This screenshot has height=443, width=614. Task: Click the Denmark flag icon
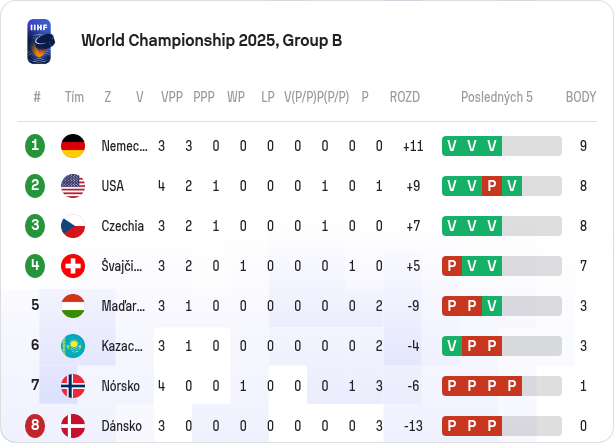73,426
